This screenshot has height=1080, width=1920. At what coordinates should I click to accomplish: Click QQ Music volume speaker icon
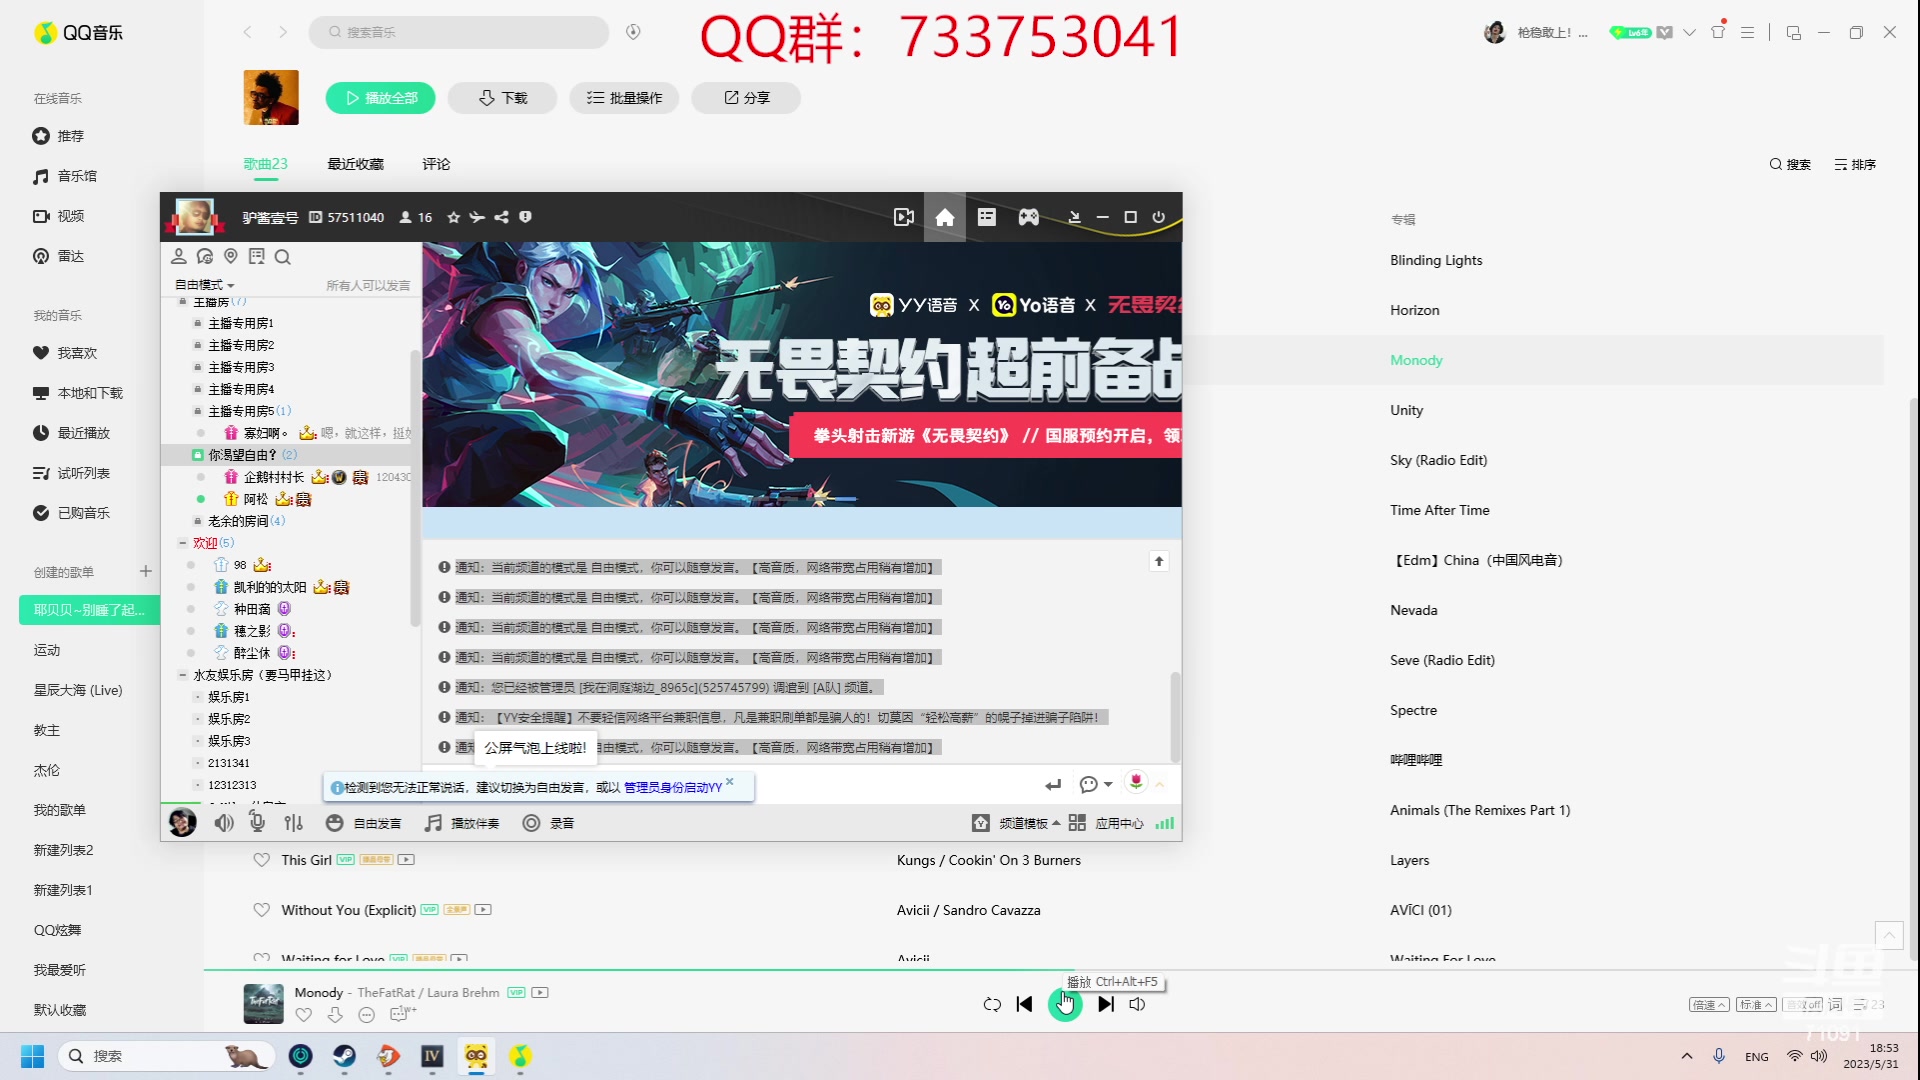click(1137, 1004)
